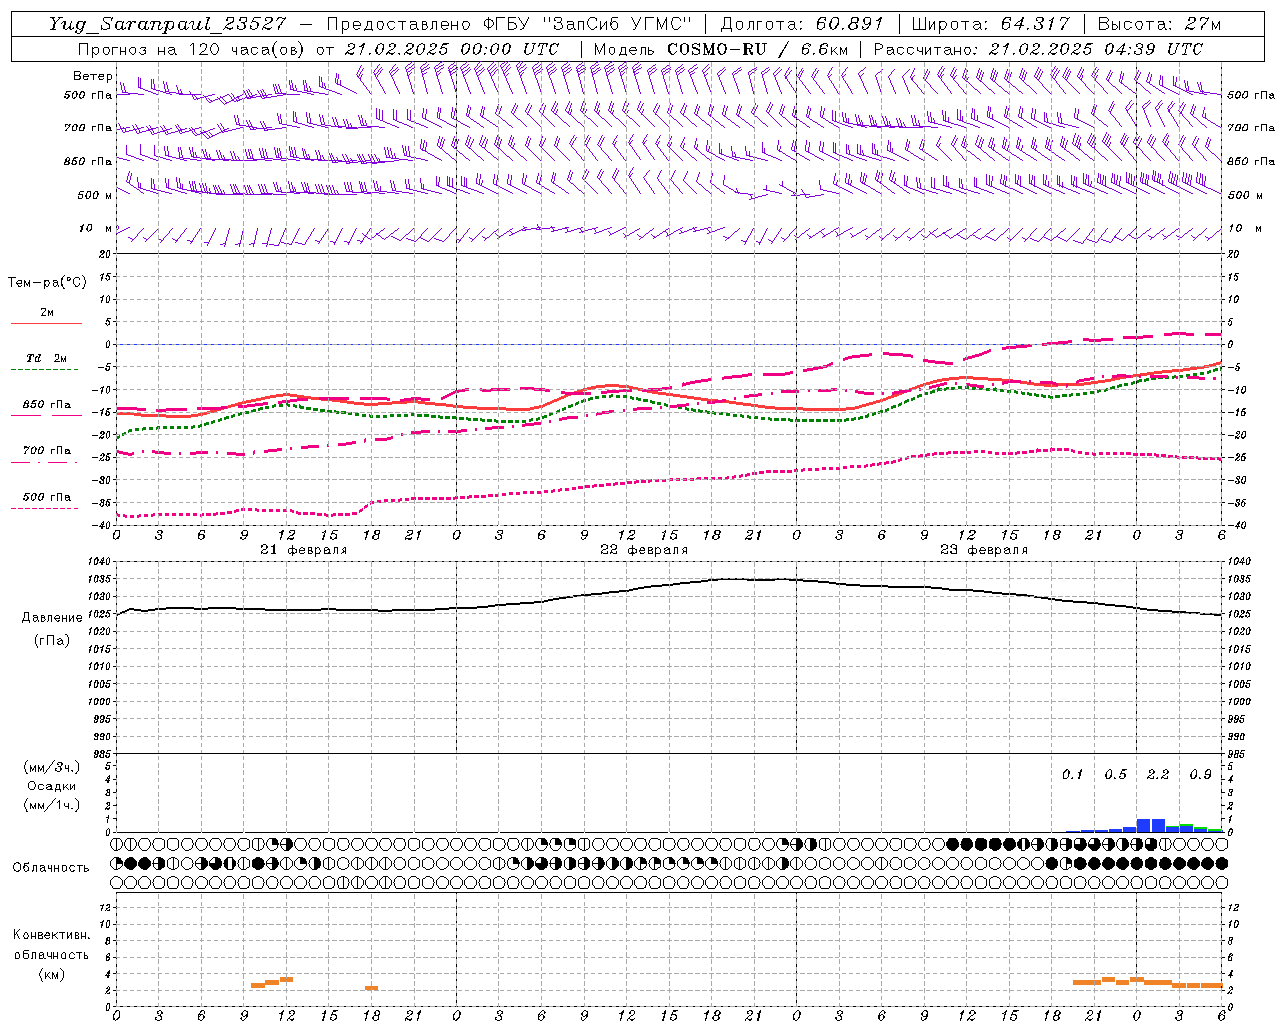This screenshot has width=1280, height=1024.
Task: Select the 21 февраля date label
Action: tap(304, 550)
